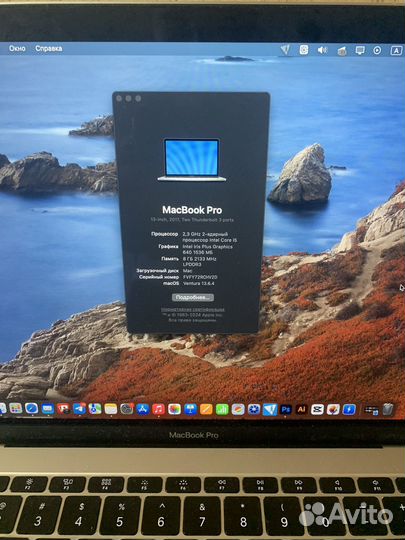Open the keyboard input source A icon
405x540 pixels.
pyautogui.click(x=396, y=51)
